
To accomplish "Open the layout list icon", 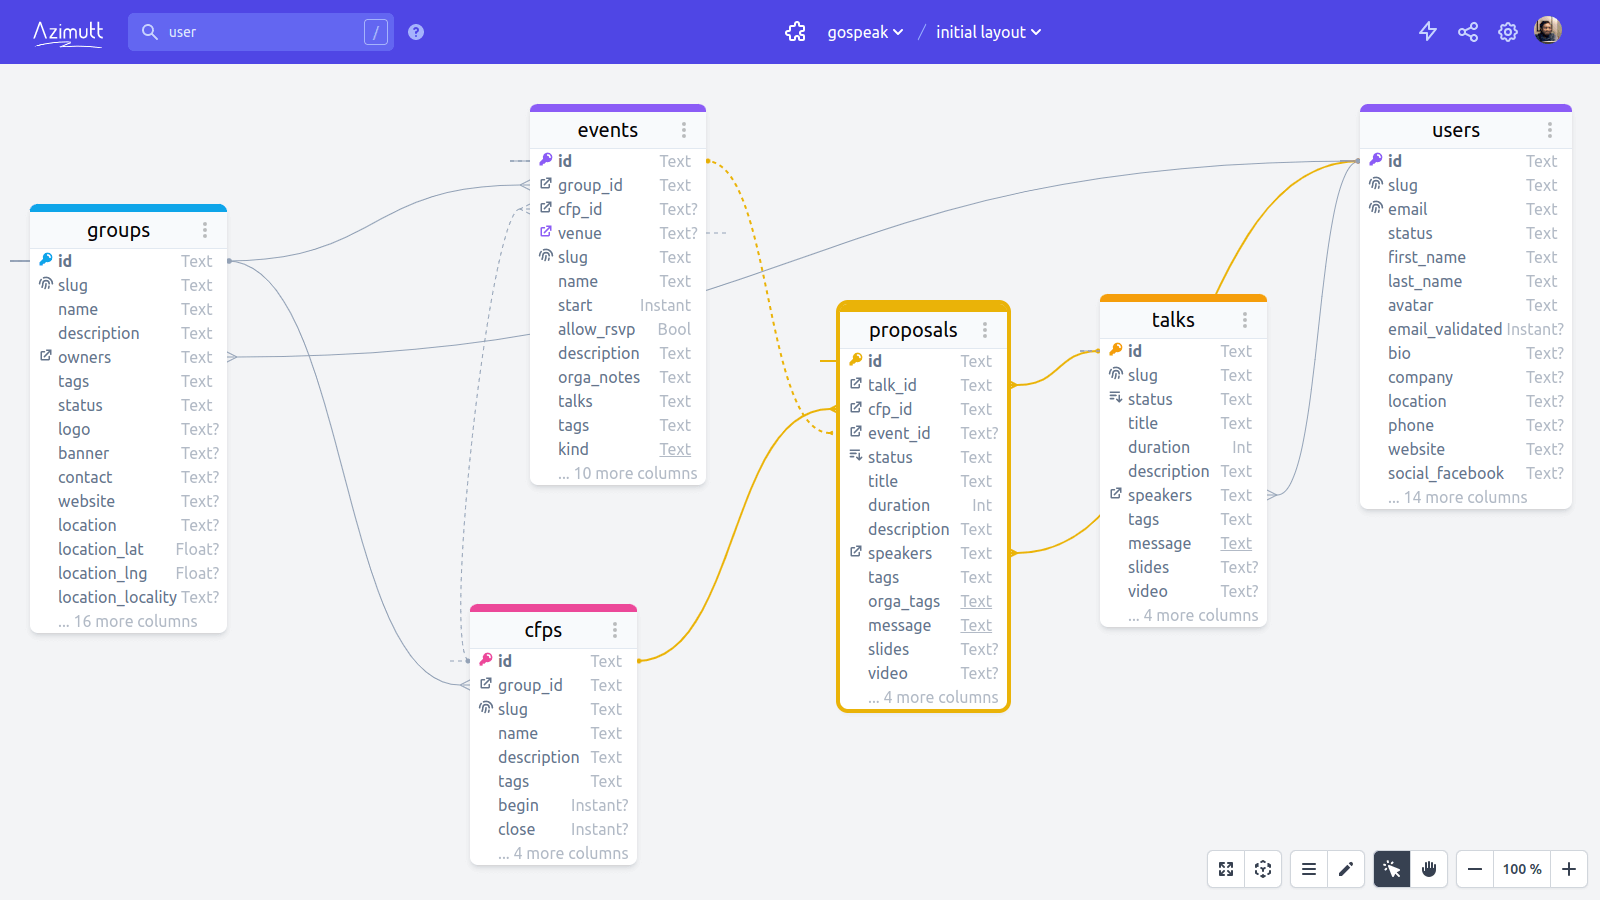I will point(1308,869).
